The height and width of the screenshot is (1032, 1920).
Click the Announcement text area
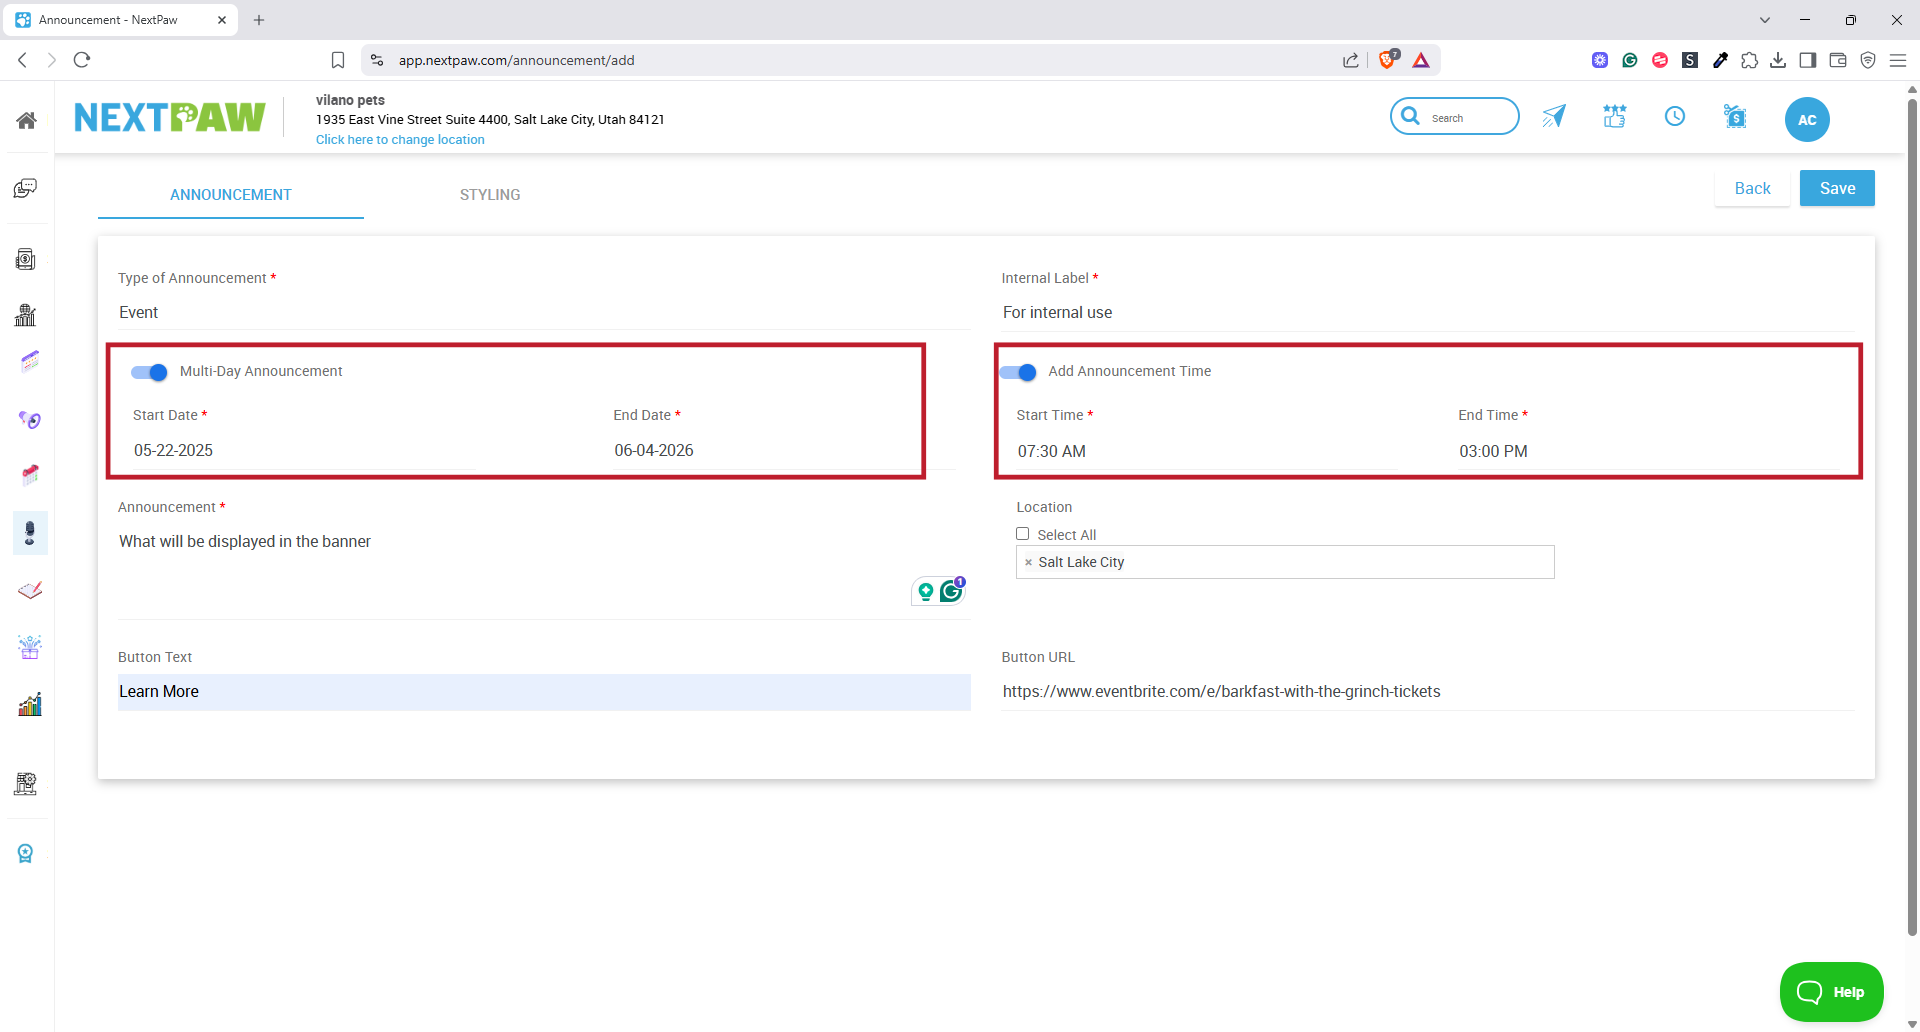click(x=544, y=570)
